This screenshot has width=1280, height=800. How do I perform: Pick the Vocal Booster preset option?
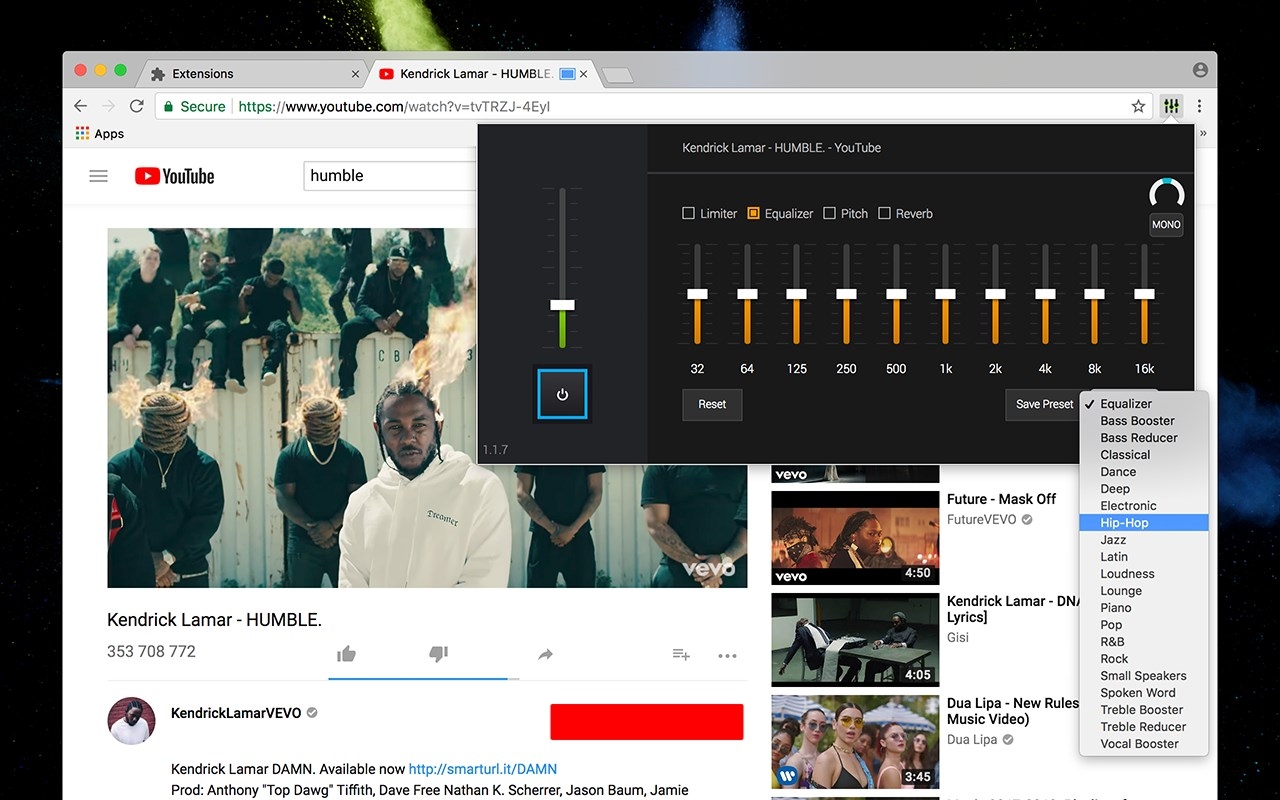(x=1139, y=744)
